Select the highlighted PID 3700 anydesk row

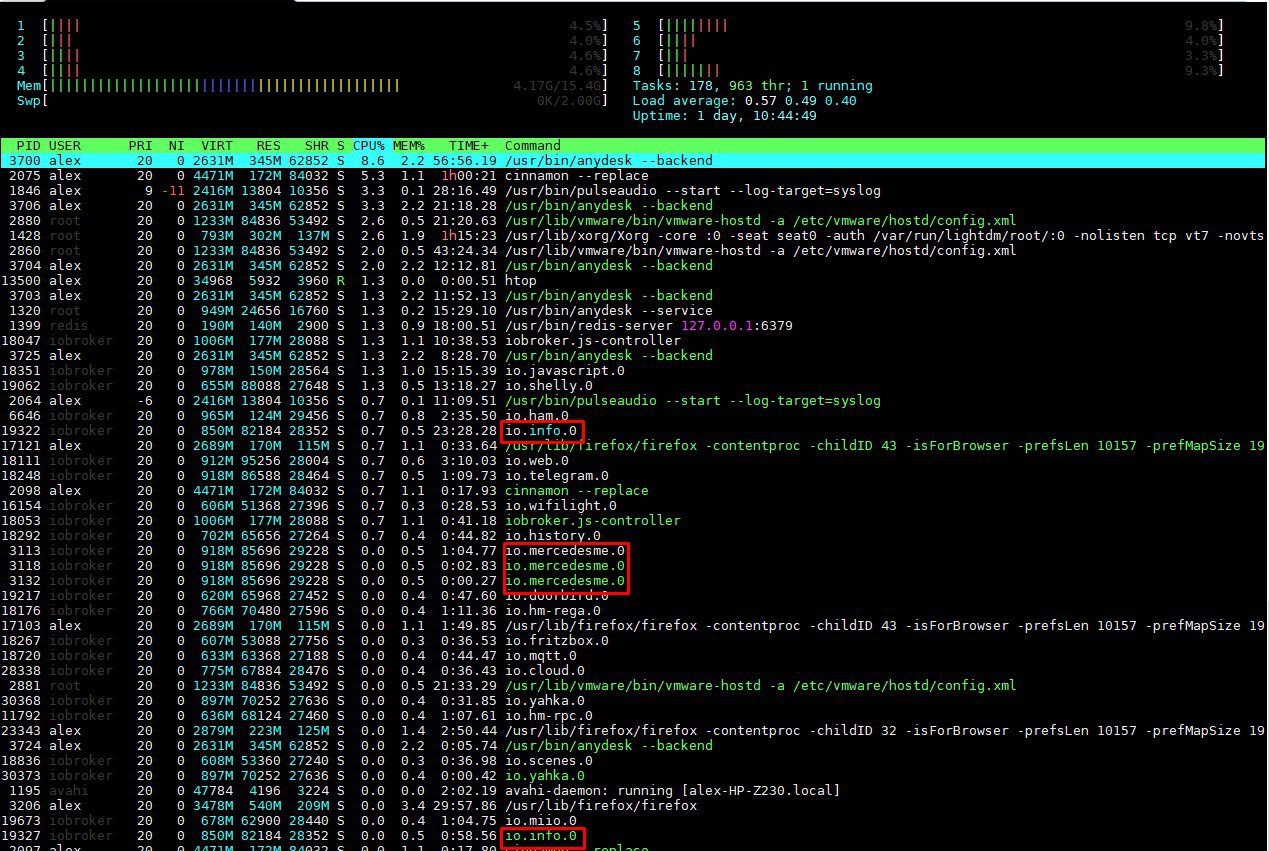coord(633,160)
